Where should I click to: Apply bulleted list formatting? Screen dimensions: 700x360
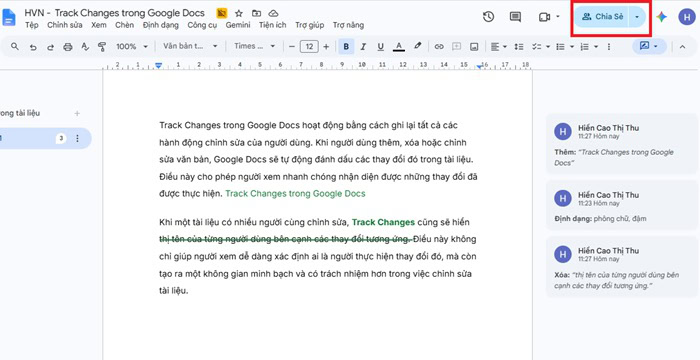pos(560,46)
